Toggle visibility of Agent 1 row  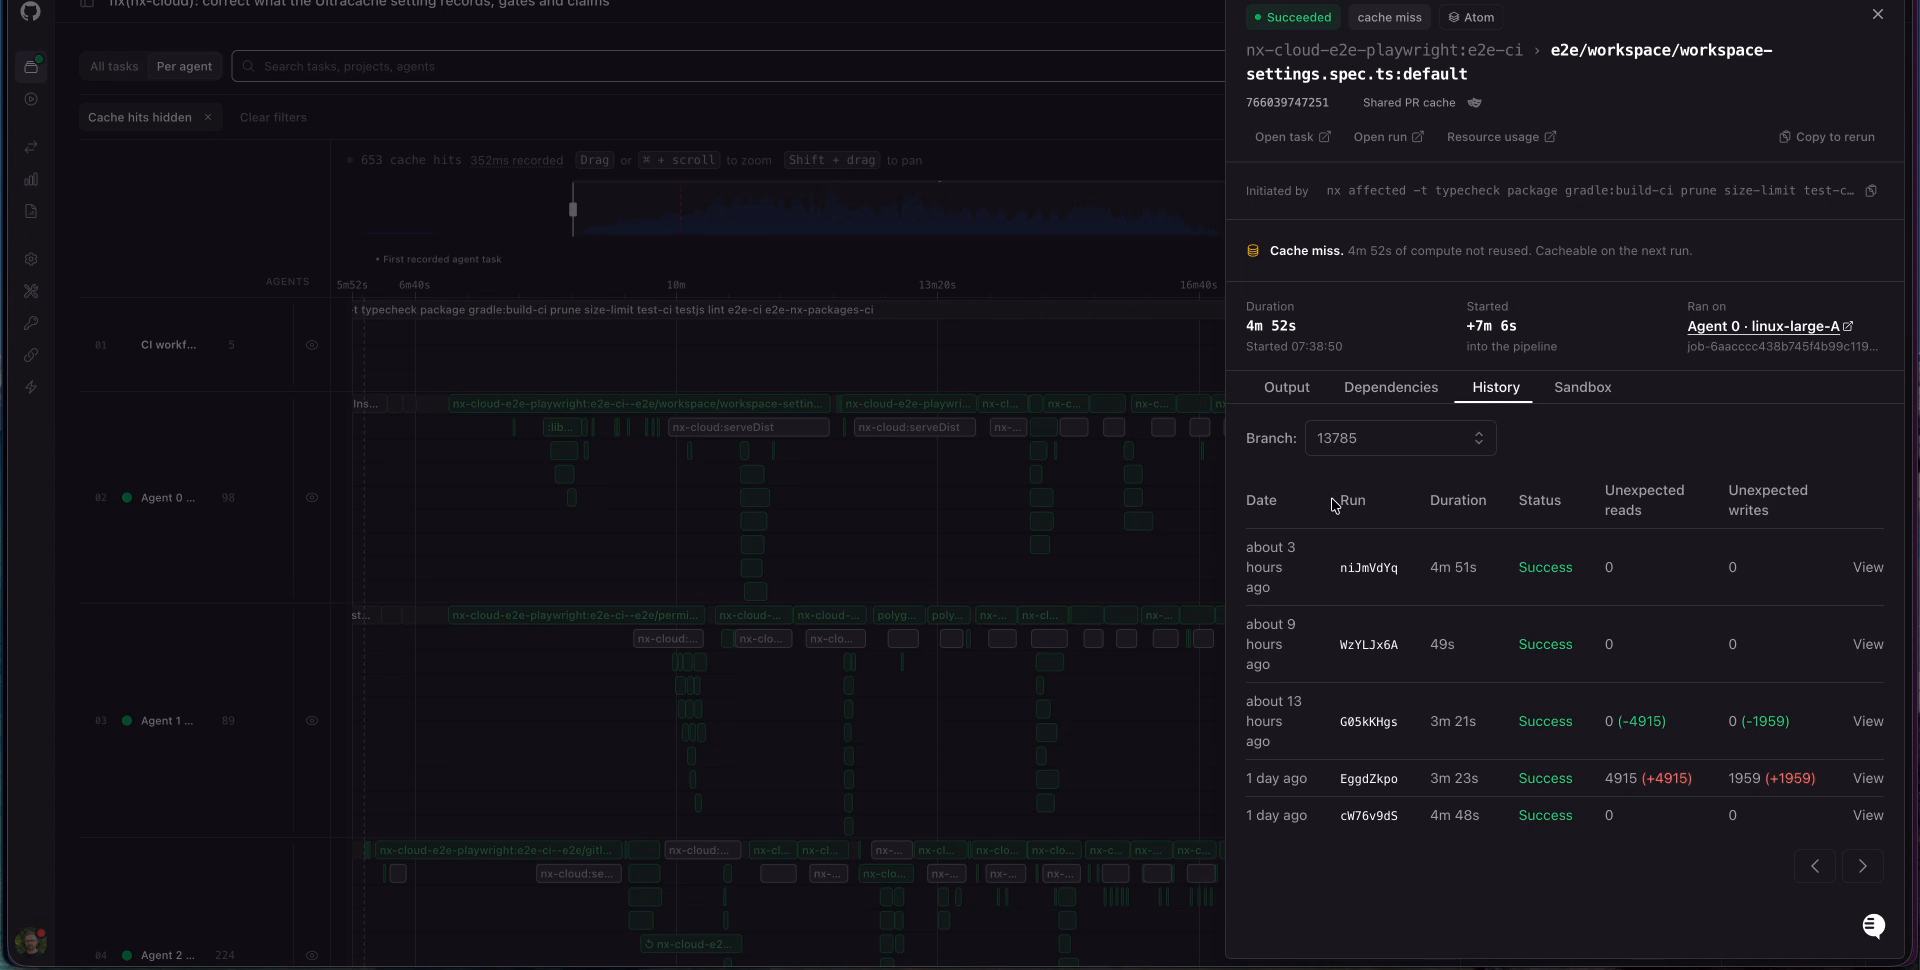point(312,721)
